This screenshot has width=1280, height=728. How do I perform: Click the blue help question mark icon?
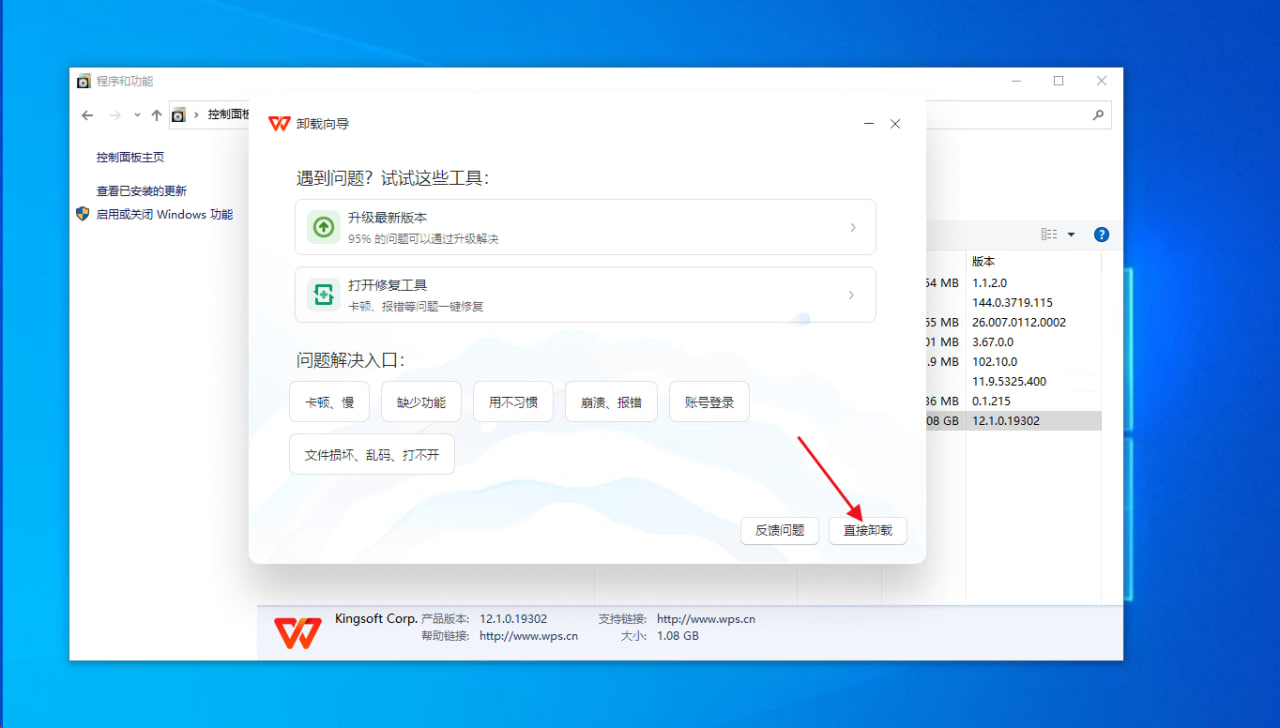click(x=1101, y=235)
